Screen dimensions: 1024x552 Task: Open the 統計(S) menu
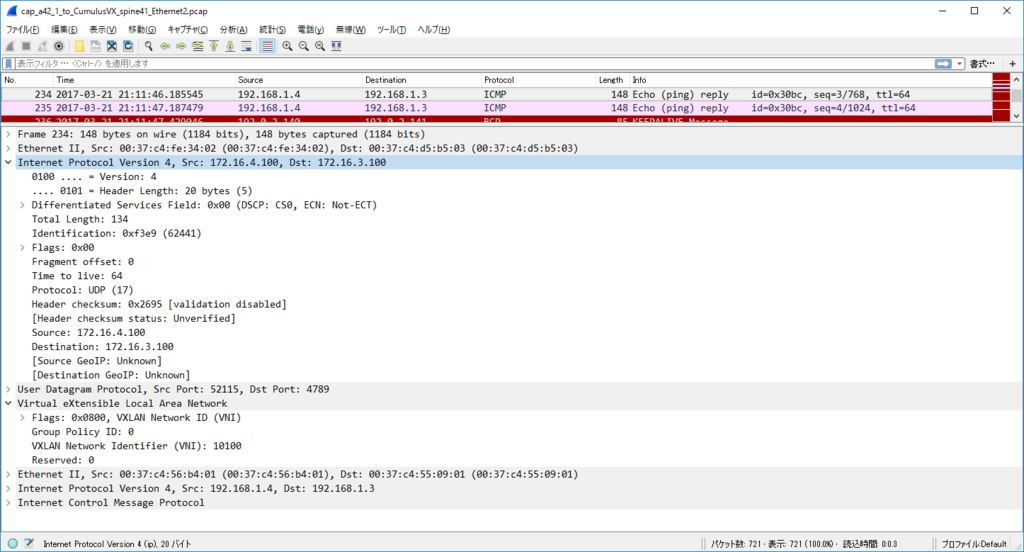click(x=272, y=29)
